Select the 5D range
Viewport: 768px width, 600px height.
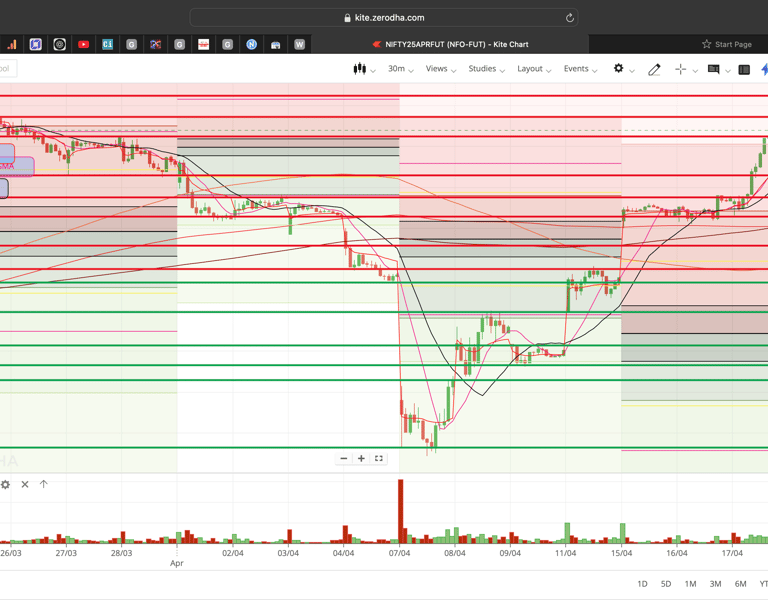click(666, 584)
